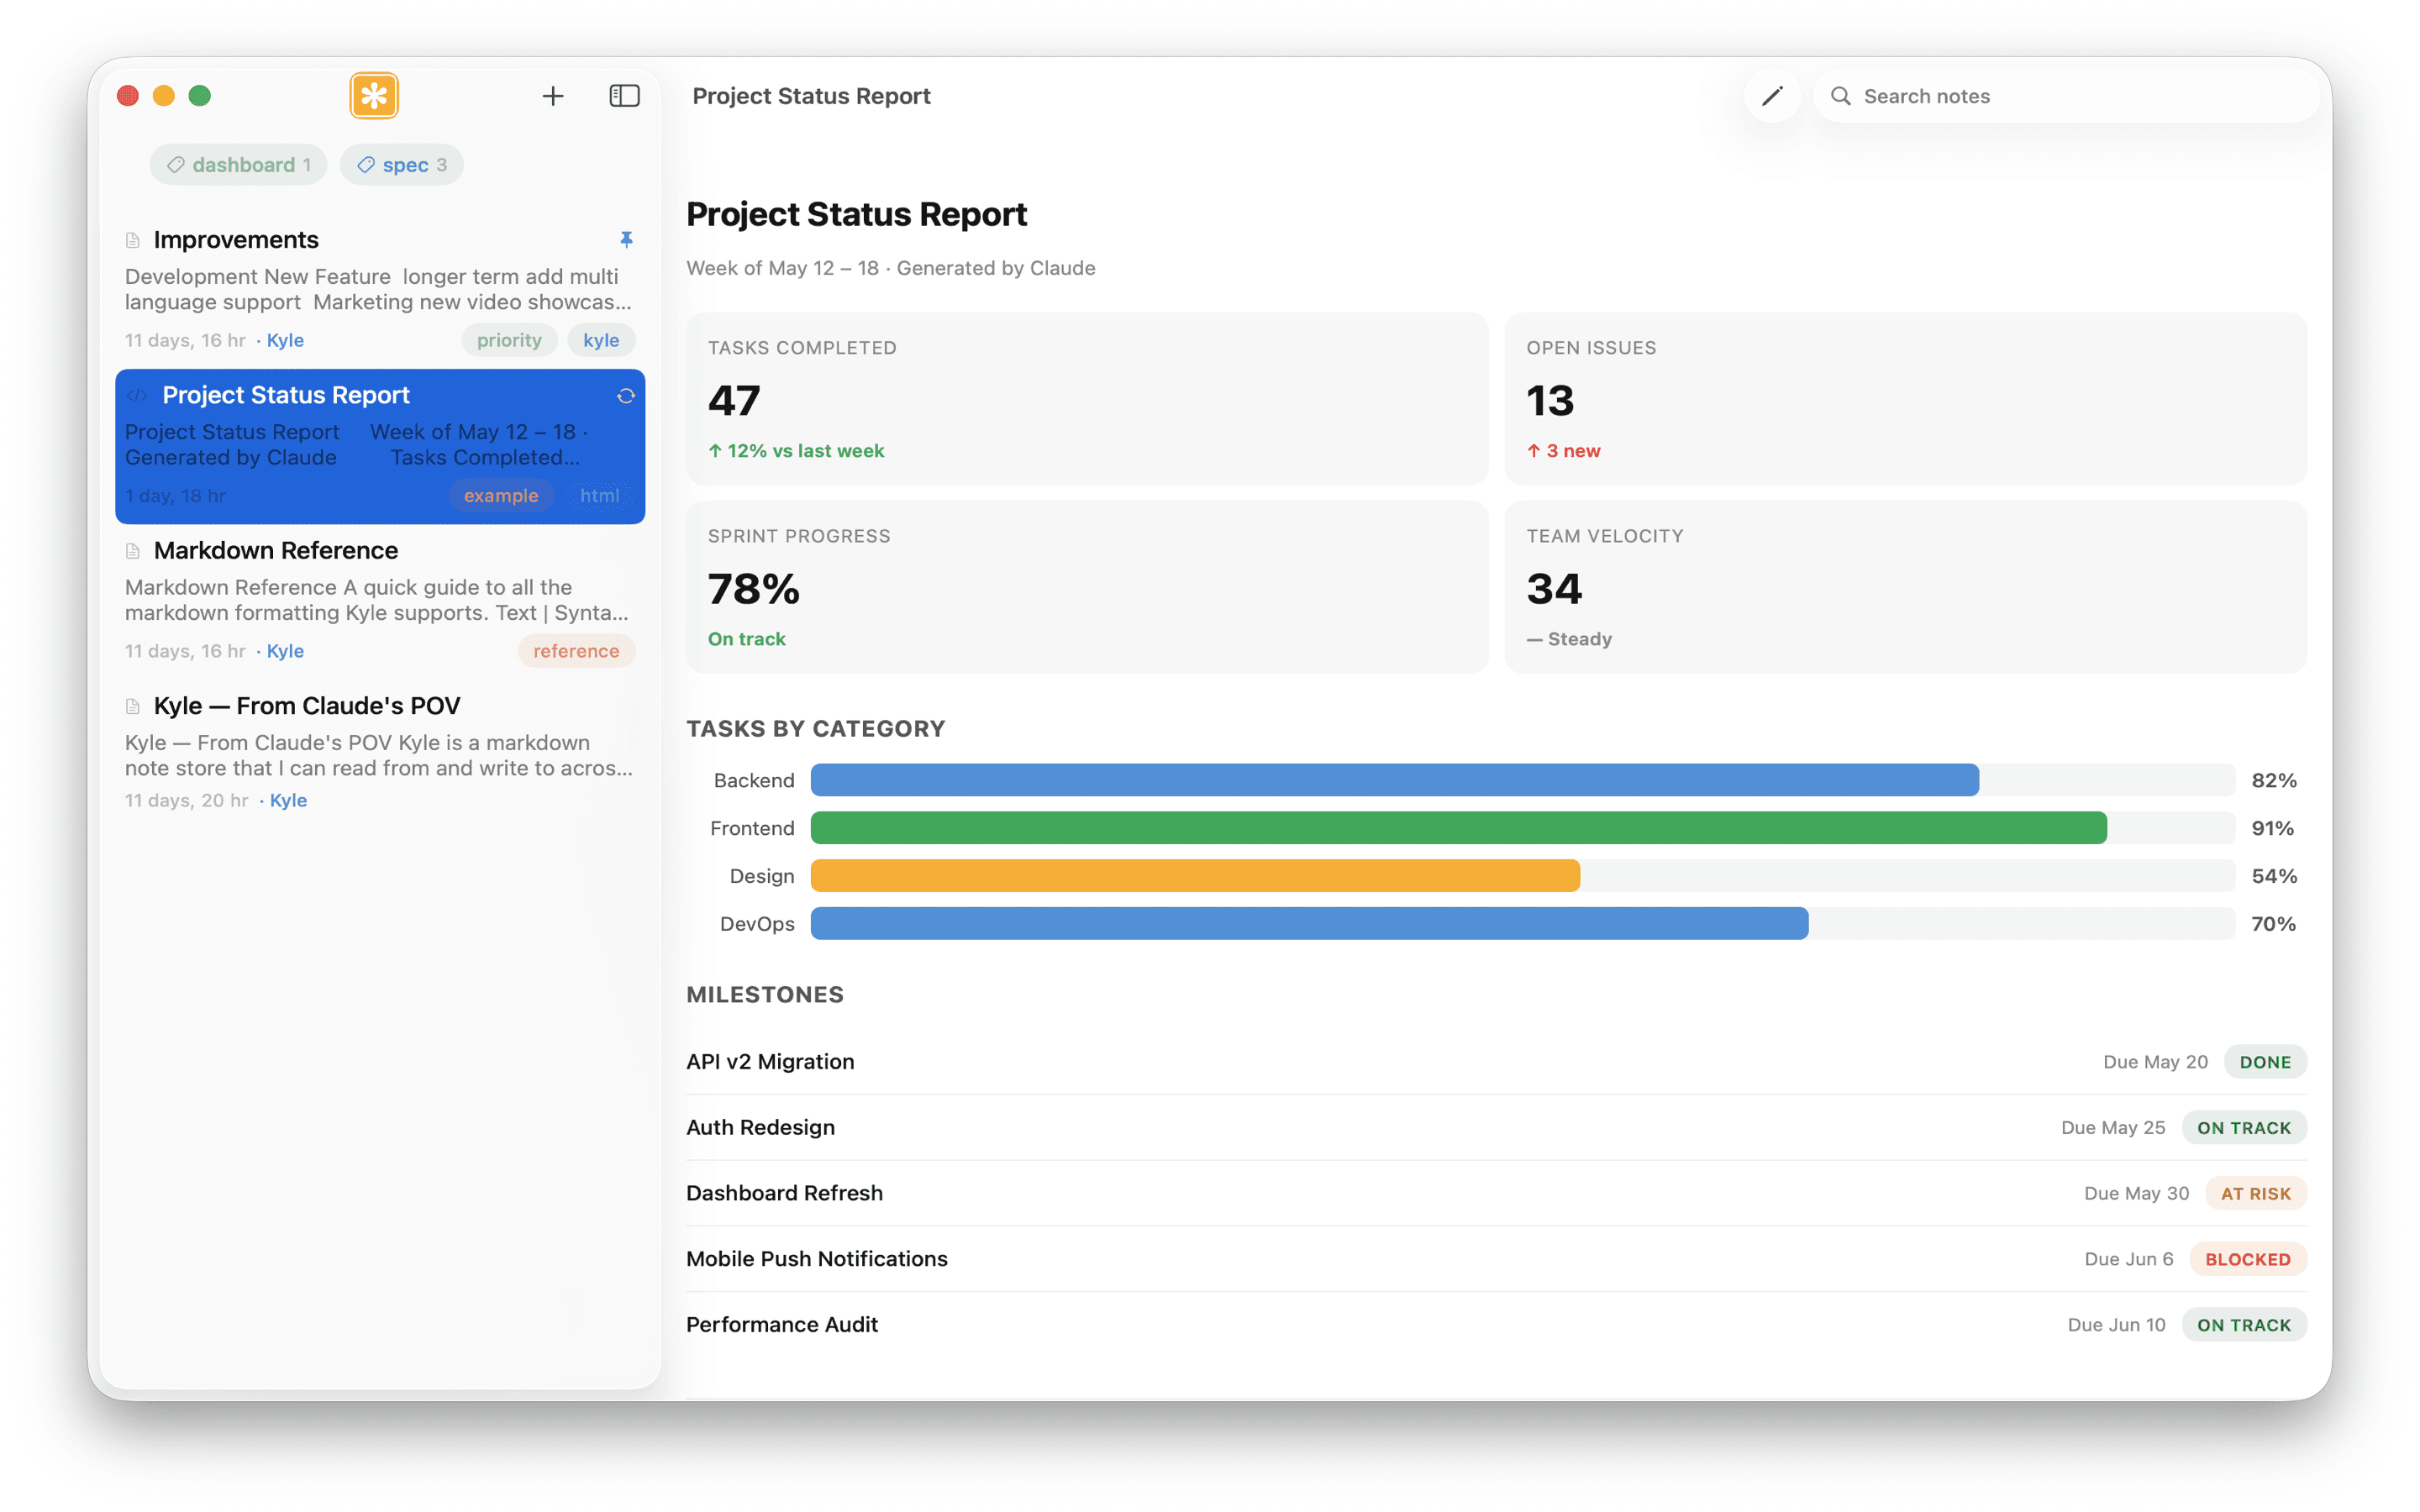2420x1512 pixels.
Task: Click the Dashboard Refresh milestone
Action: click(x=1496, y=1193)
